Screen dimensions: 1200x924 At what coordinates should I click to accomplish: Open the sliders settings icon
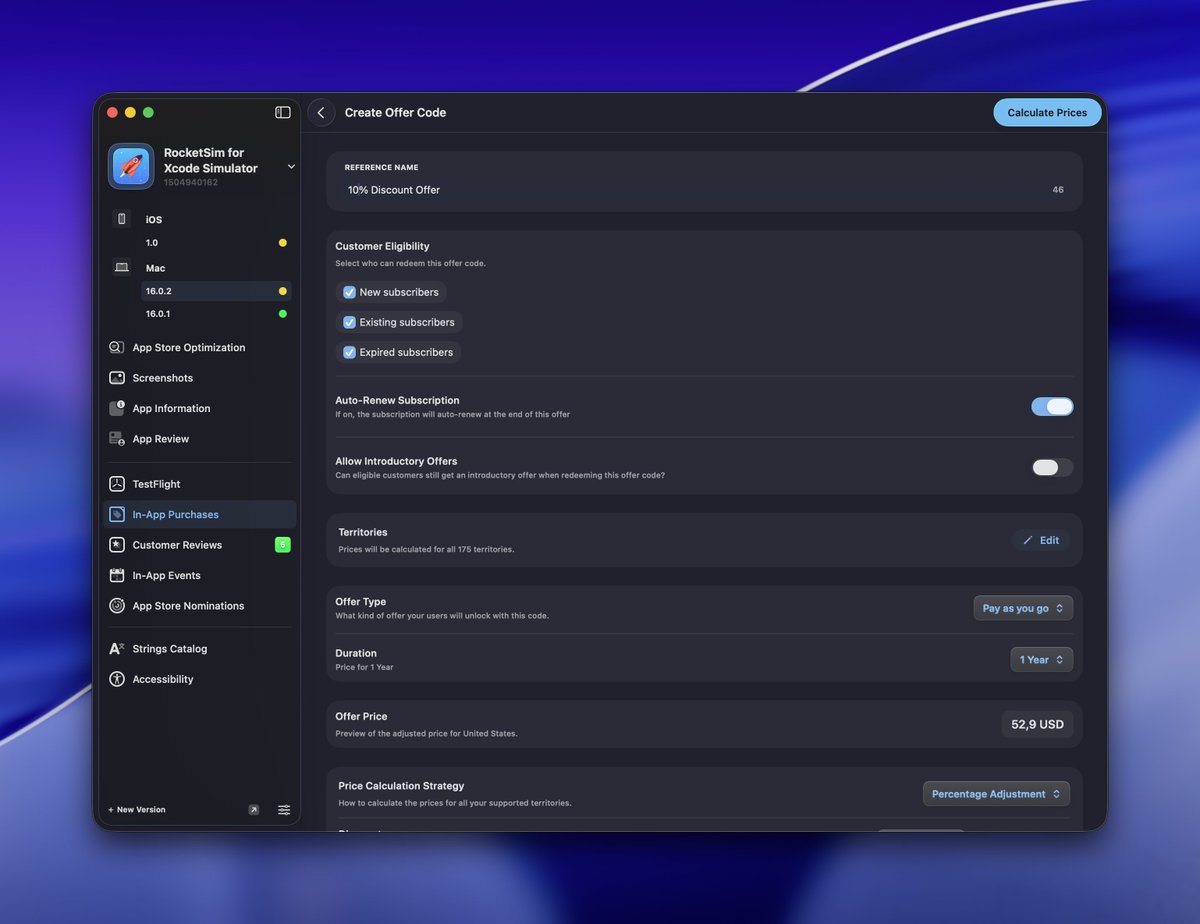coord(284,810)
